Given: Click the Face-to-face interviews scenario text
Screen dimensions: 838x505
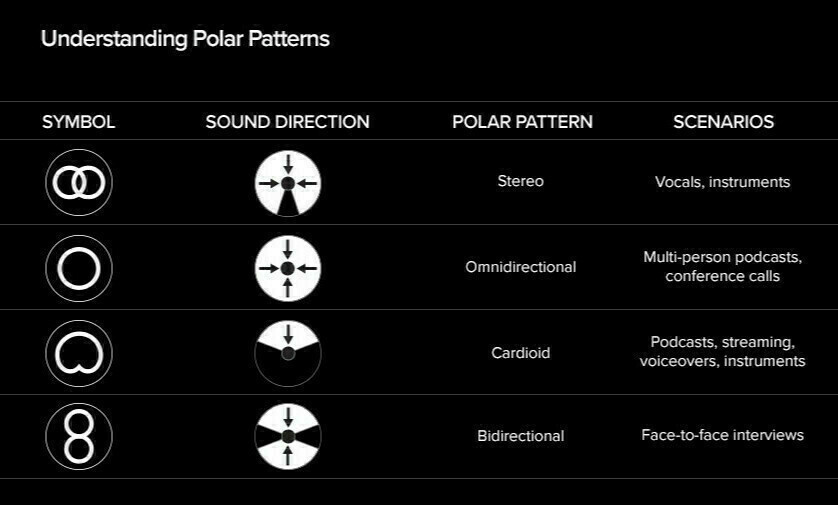Looking at the screenshot, I should click(x=723, y=435).
